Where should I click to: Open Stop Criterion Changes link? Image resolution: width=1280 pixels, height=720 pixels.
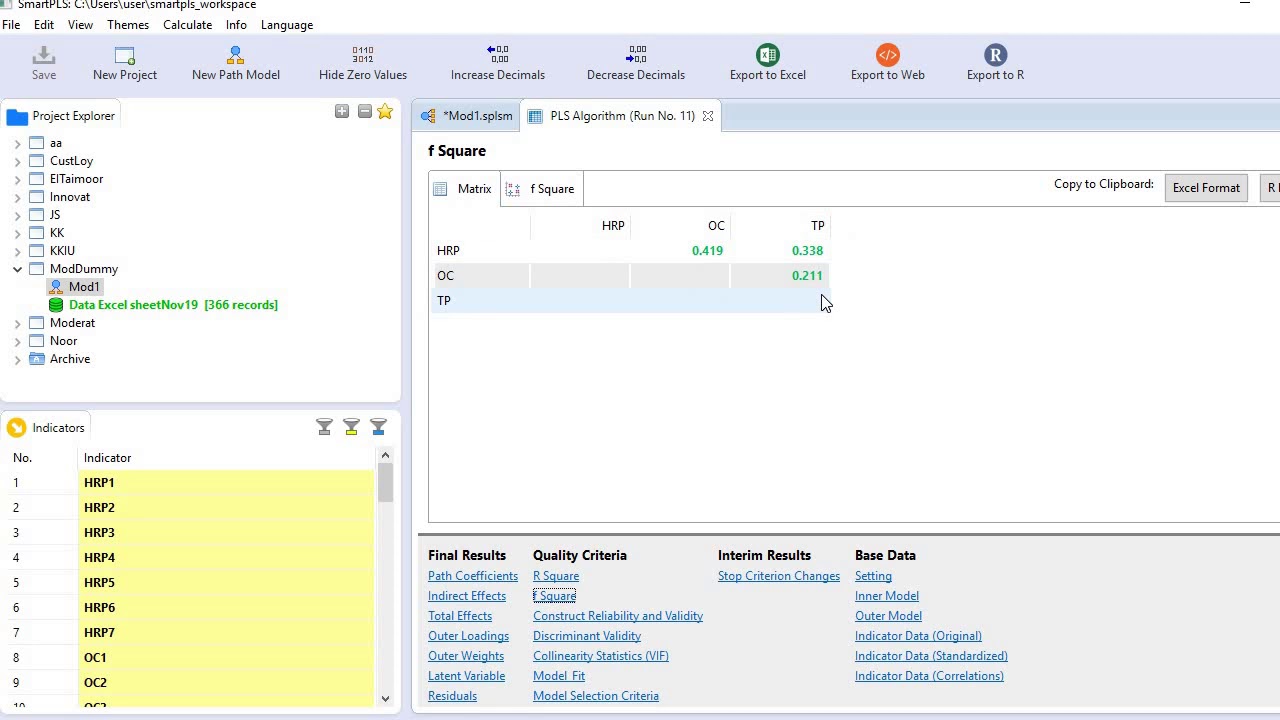pyautogui.click(x=779, y=576)
